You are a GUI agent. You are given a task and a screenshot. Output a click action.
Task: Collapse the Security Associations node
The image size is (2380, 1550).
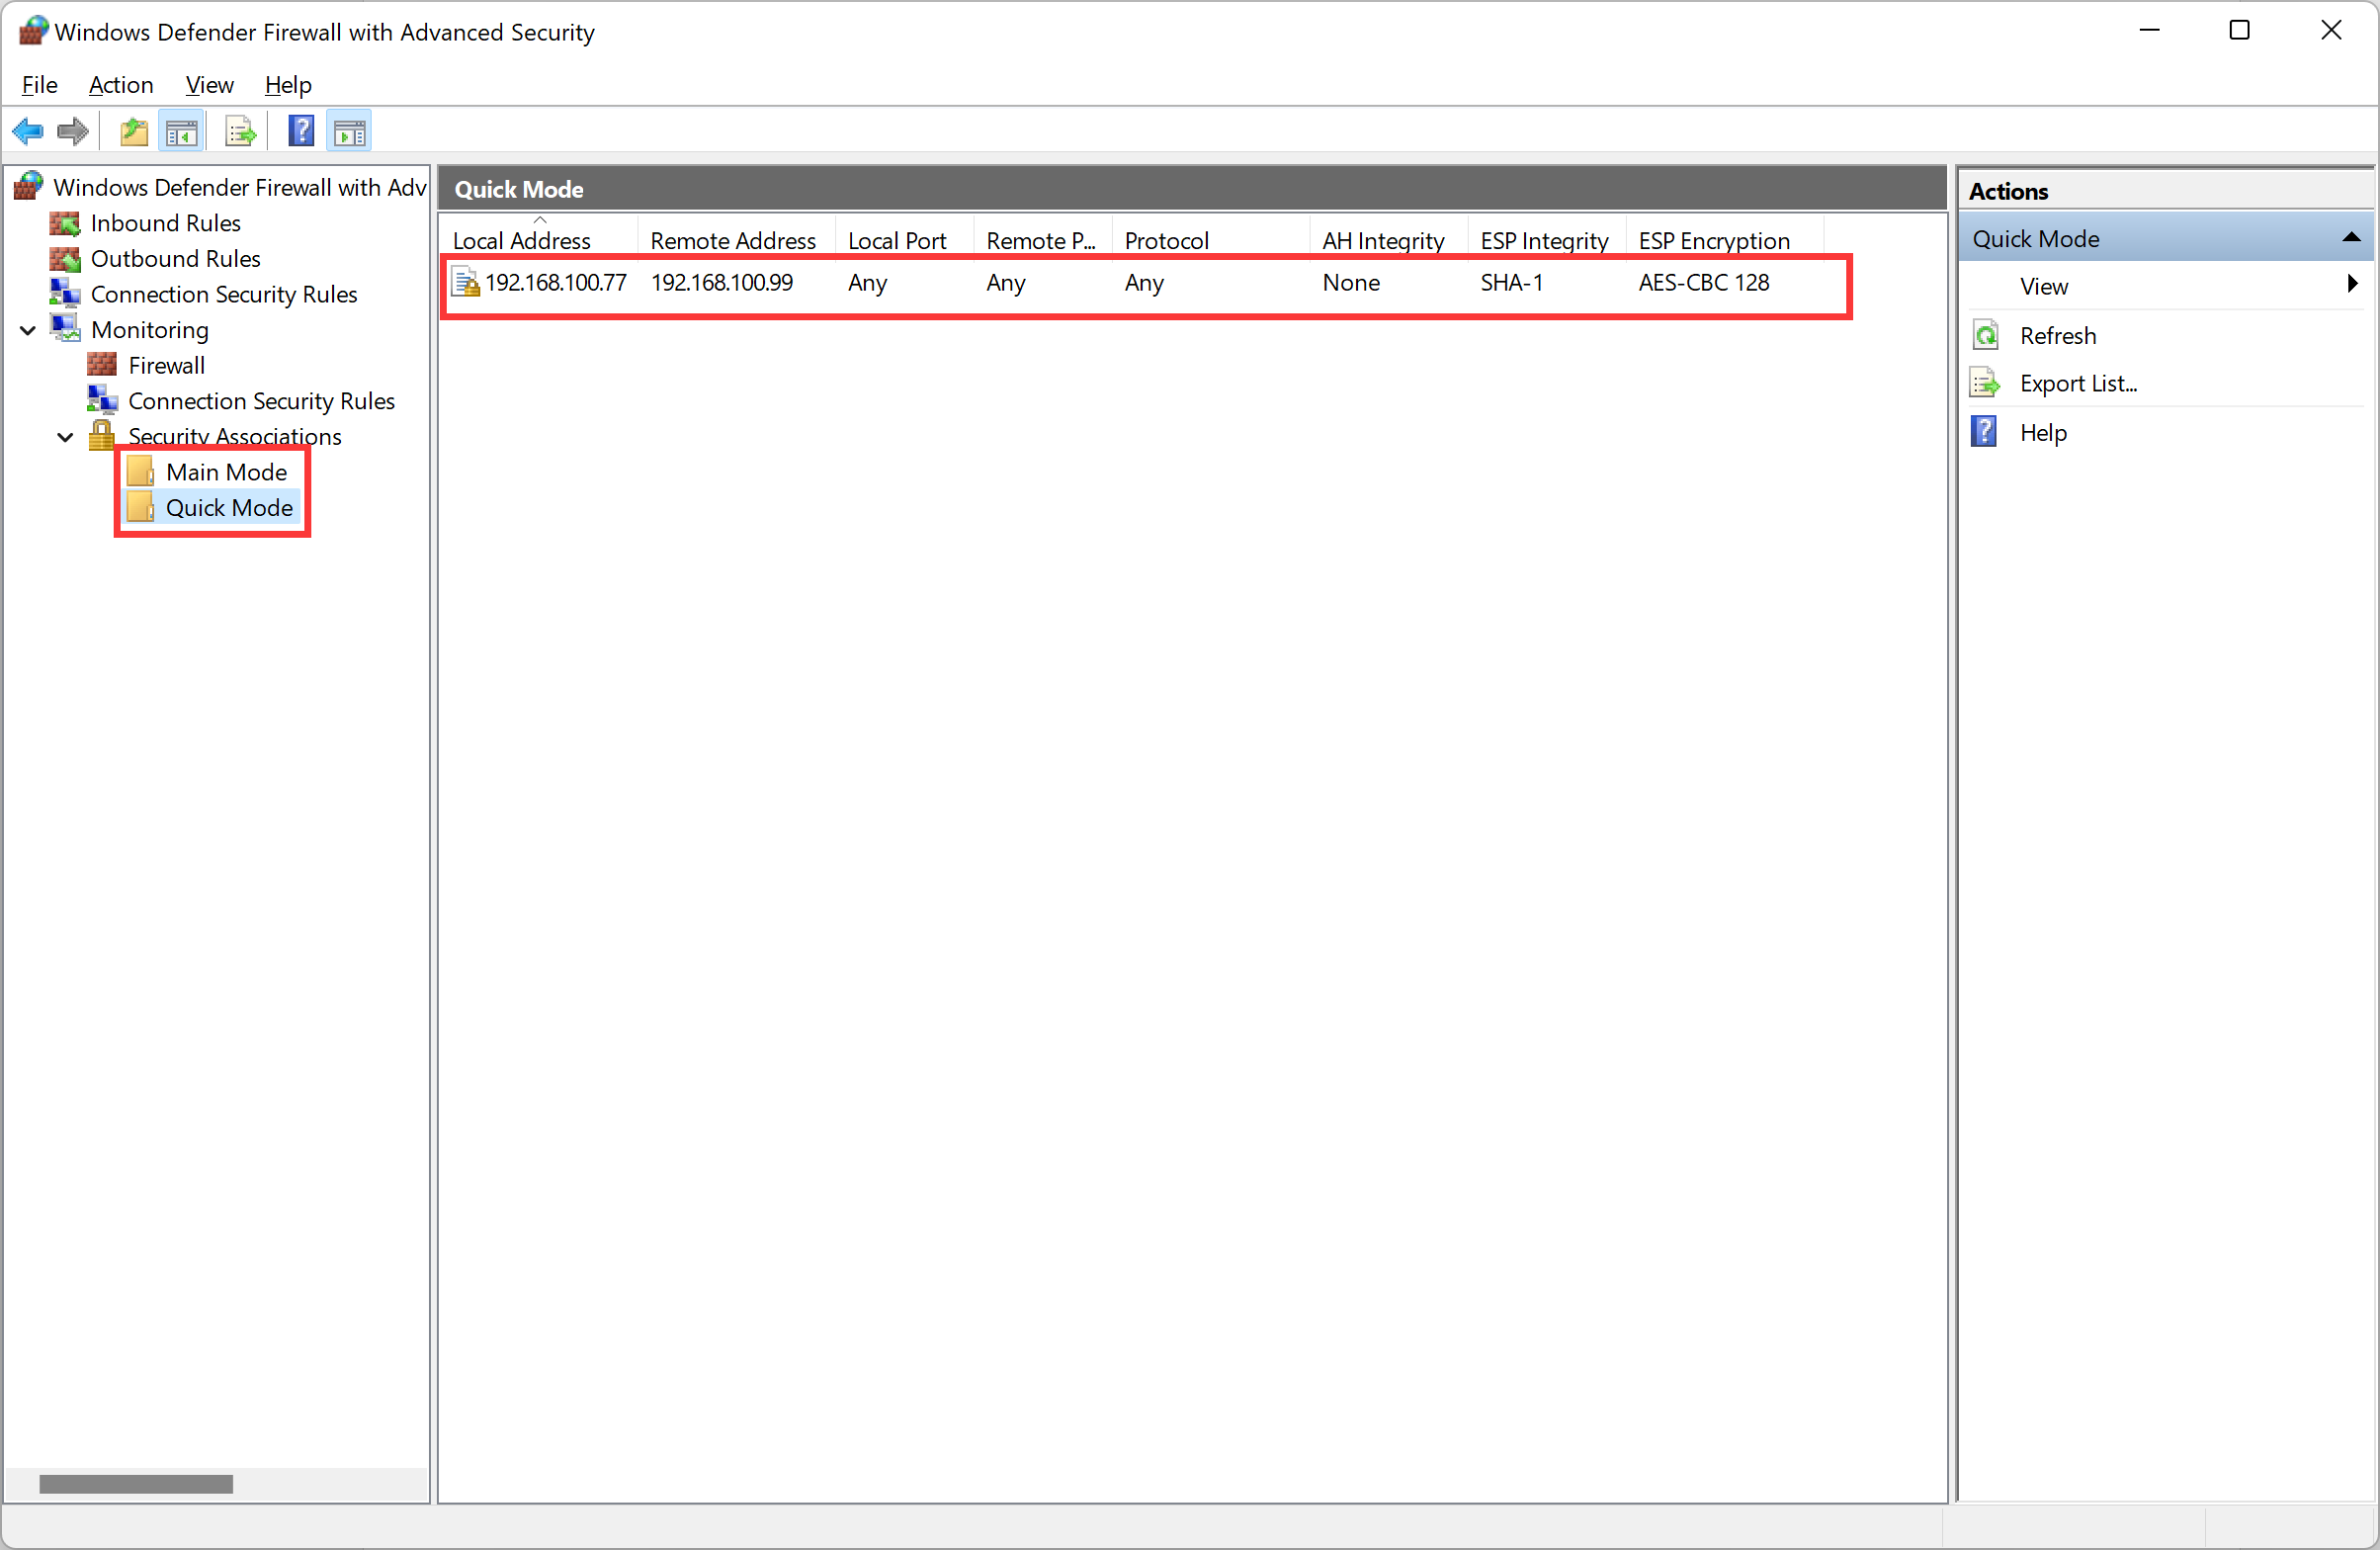coord(65,437)
